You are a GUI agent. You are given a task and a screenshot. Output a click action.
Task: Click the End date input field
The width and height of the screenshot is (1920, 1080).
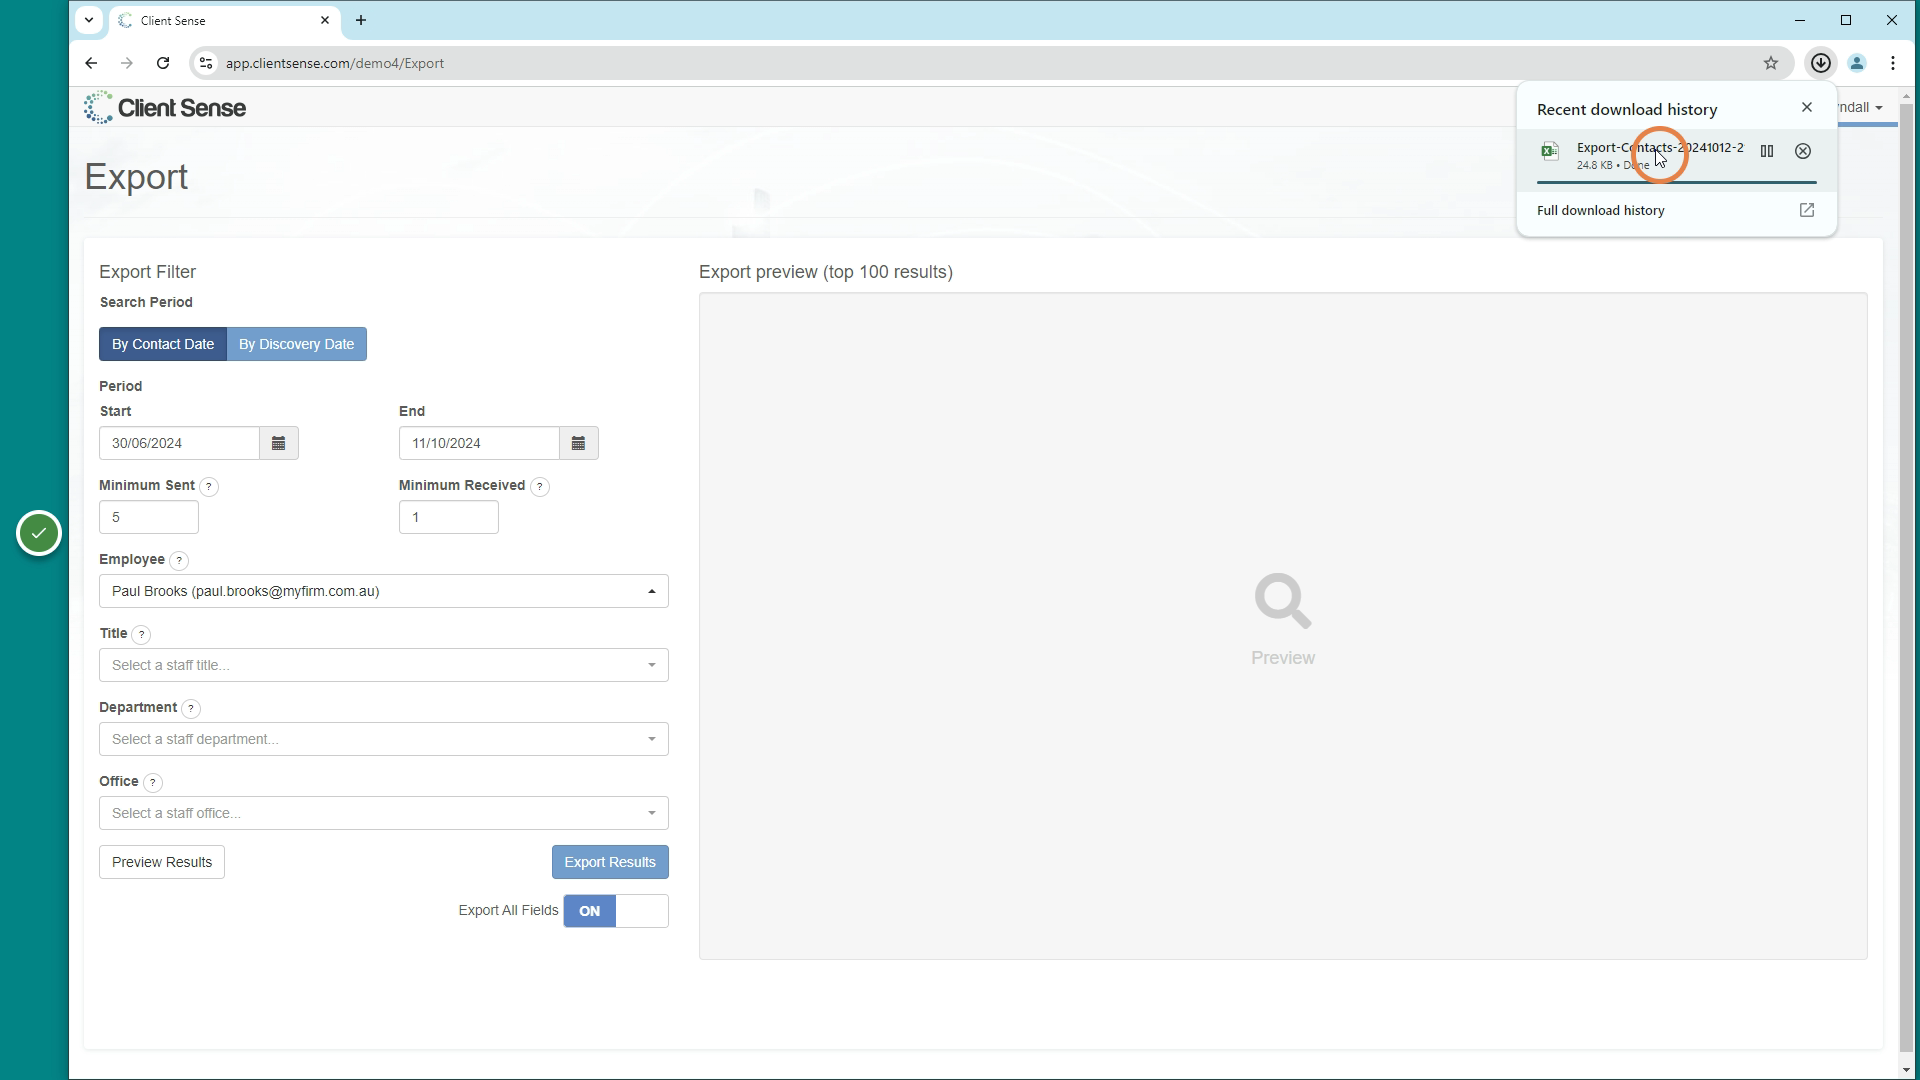pyautogui.click(x=480, y=443)
